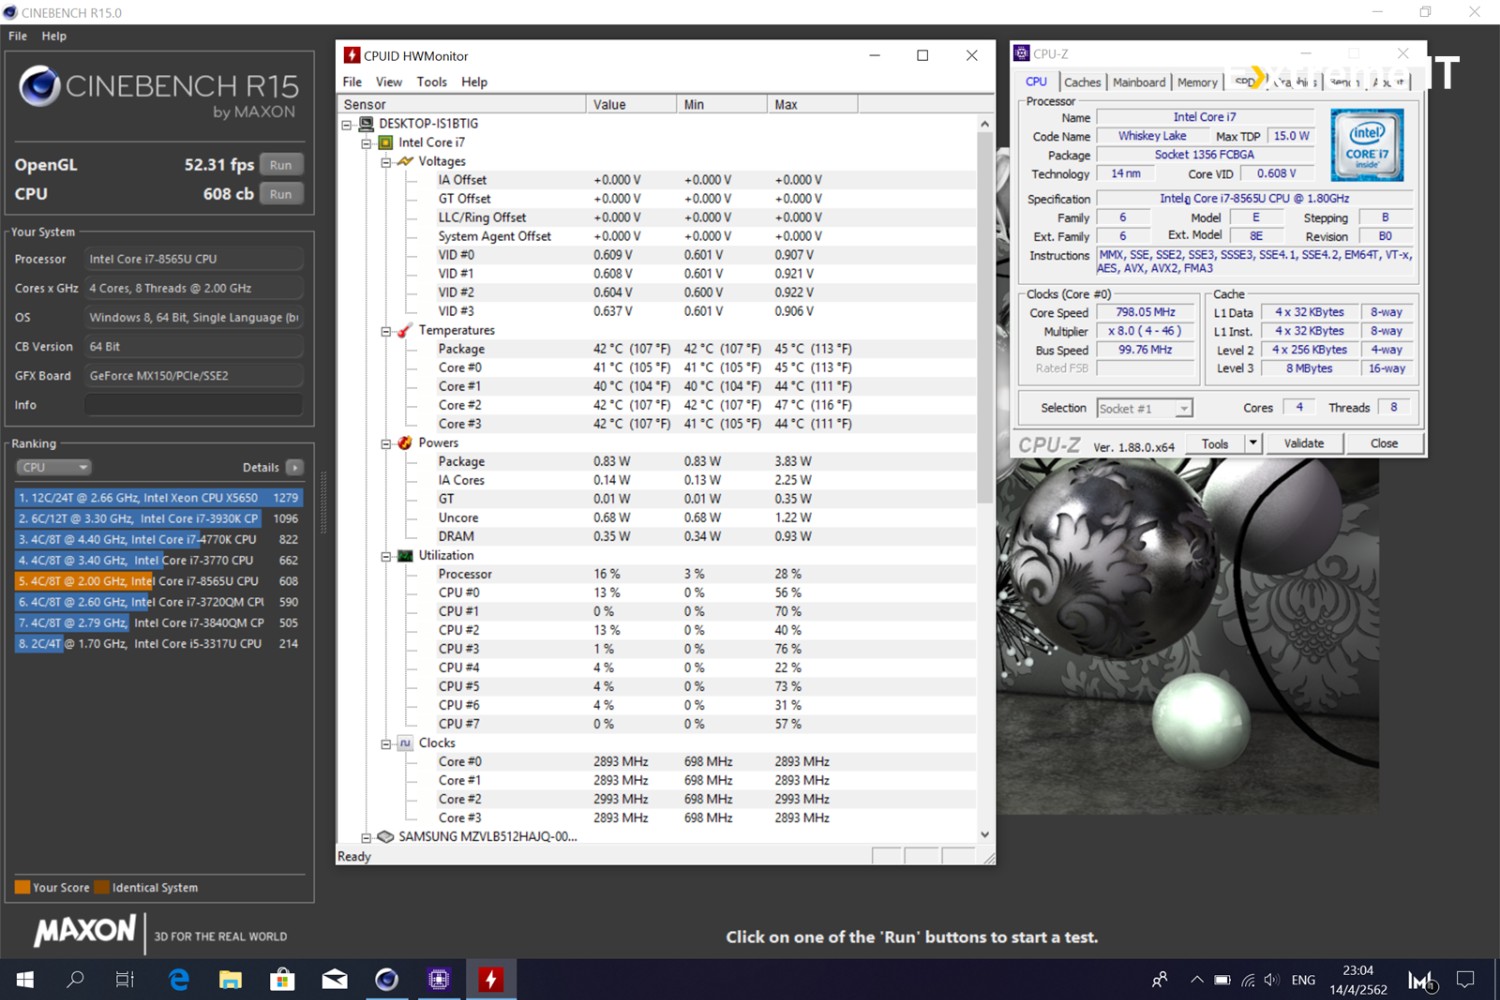
Task: Click CPU-Z Tools button
Action: click(x=1215, y=443)
